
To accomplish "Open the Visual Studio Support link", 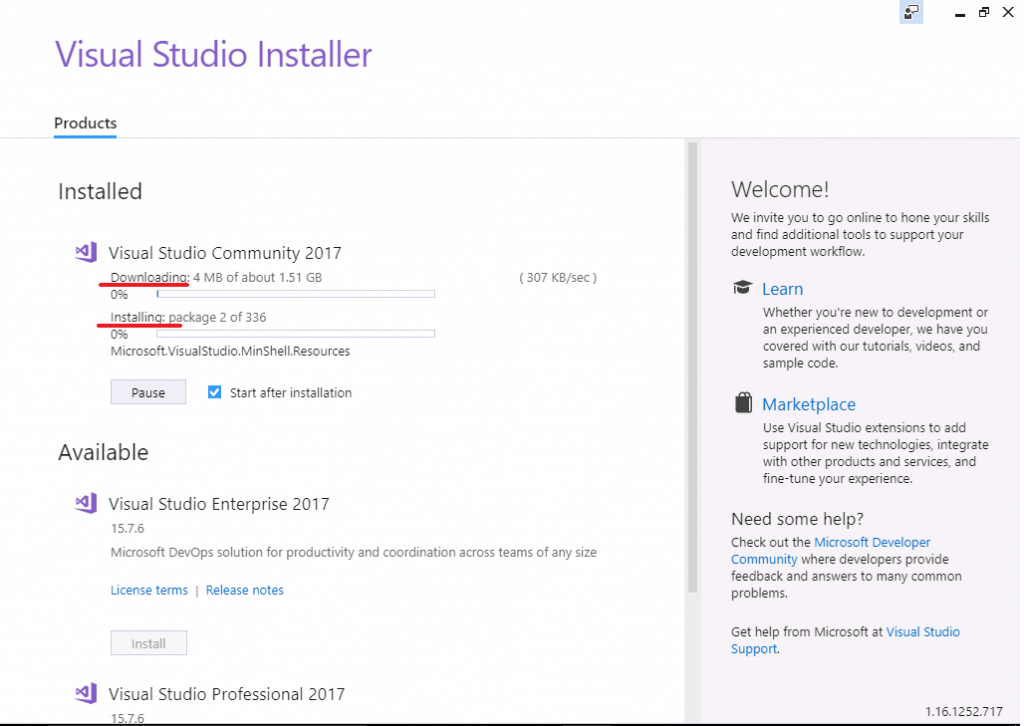I will (923, 631).
